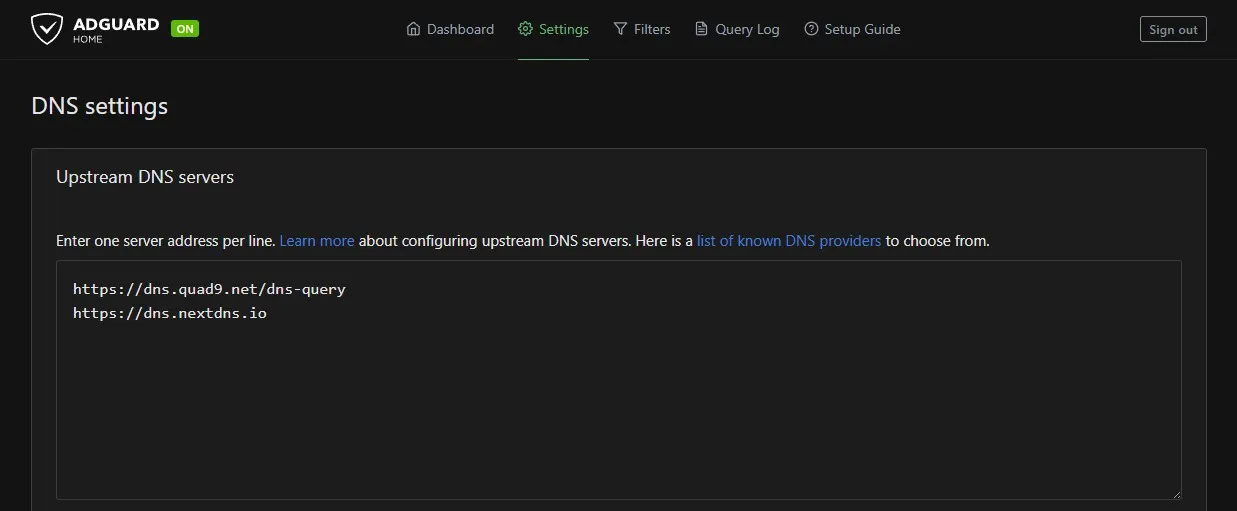Viewport: 1237px width, 511px height.
Task: Click the Query Log document icon
Action: [702, 29]
